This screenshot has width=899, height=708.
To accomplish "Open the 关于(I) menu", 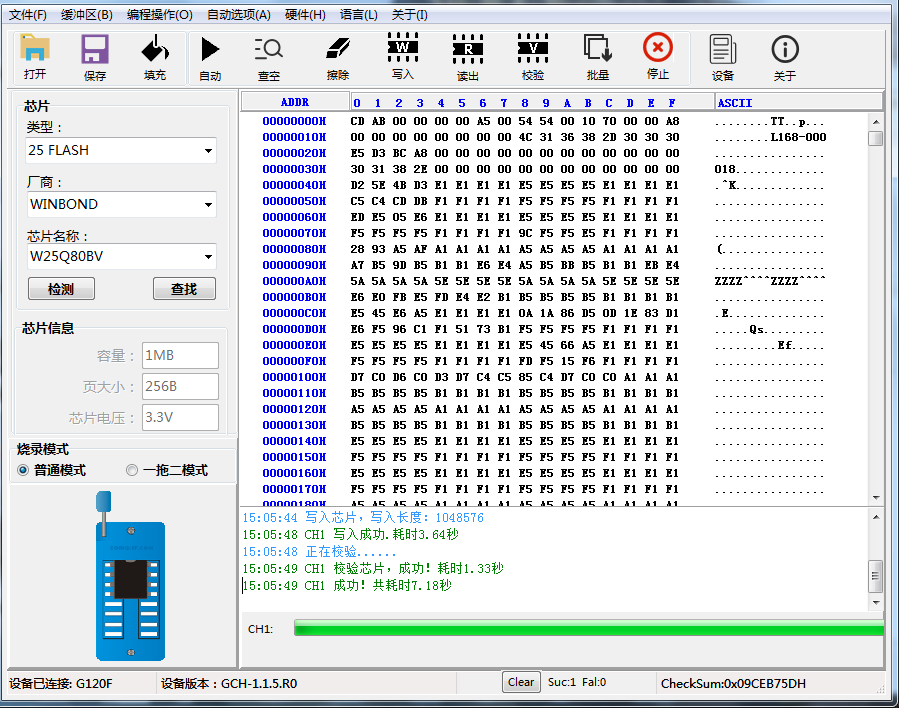I will (x=409, y=15).
